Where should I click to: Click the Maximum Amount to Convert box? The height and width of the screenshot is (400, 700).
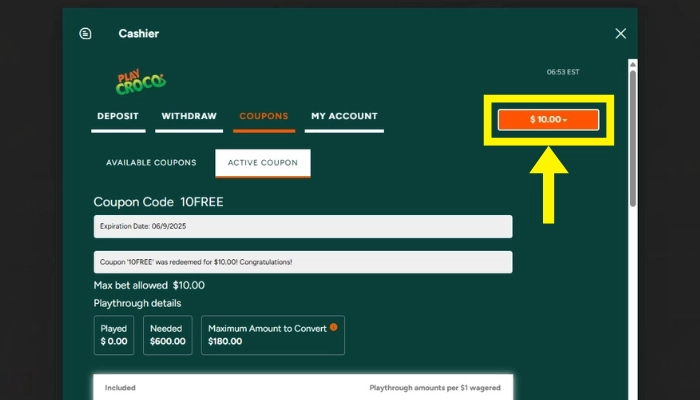(x=272, y=335)
